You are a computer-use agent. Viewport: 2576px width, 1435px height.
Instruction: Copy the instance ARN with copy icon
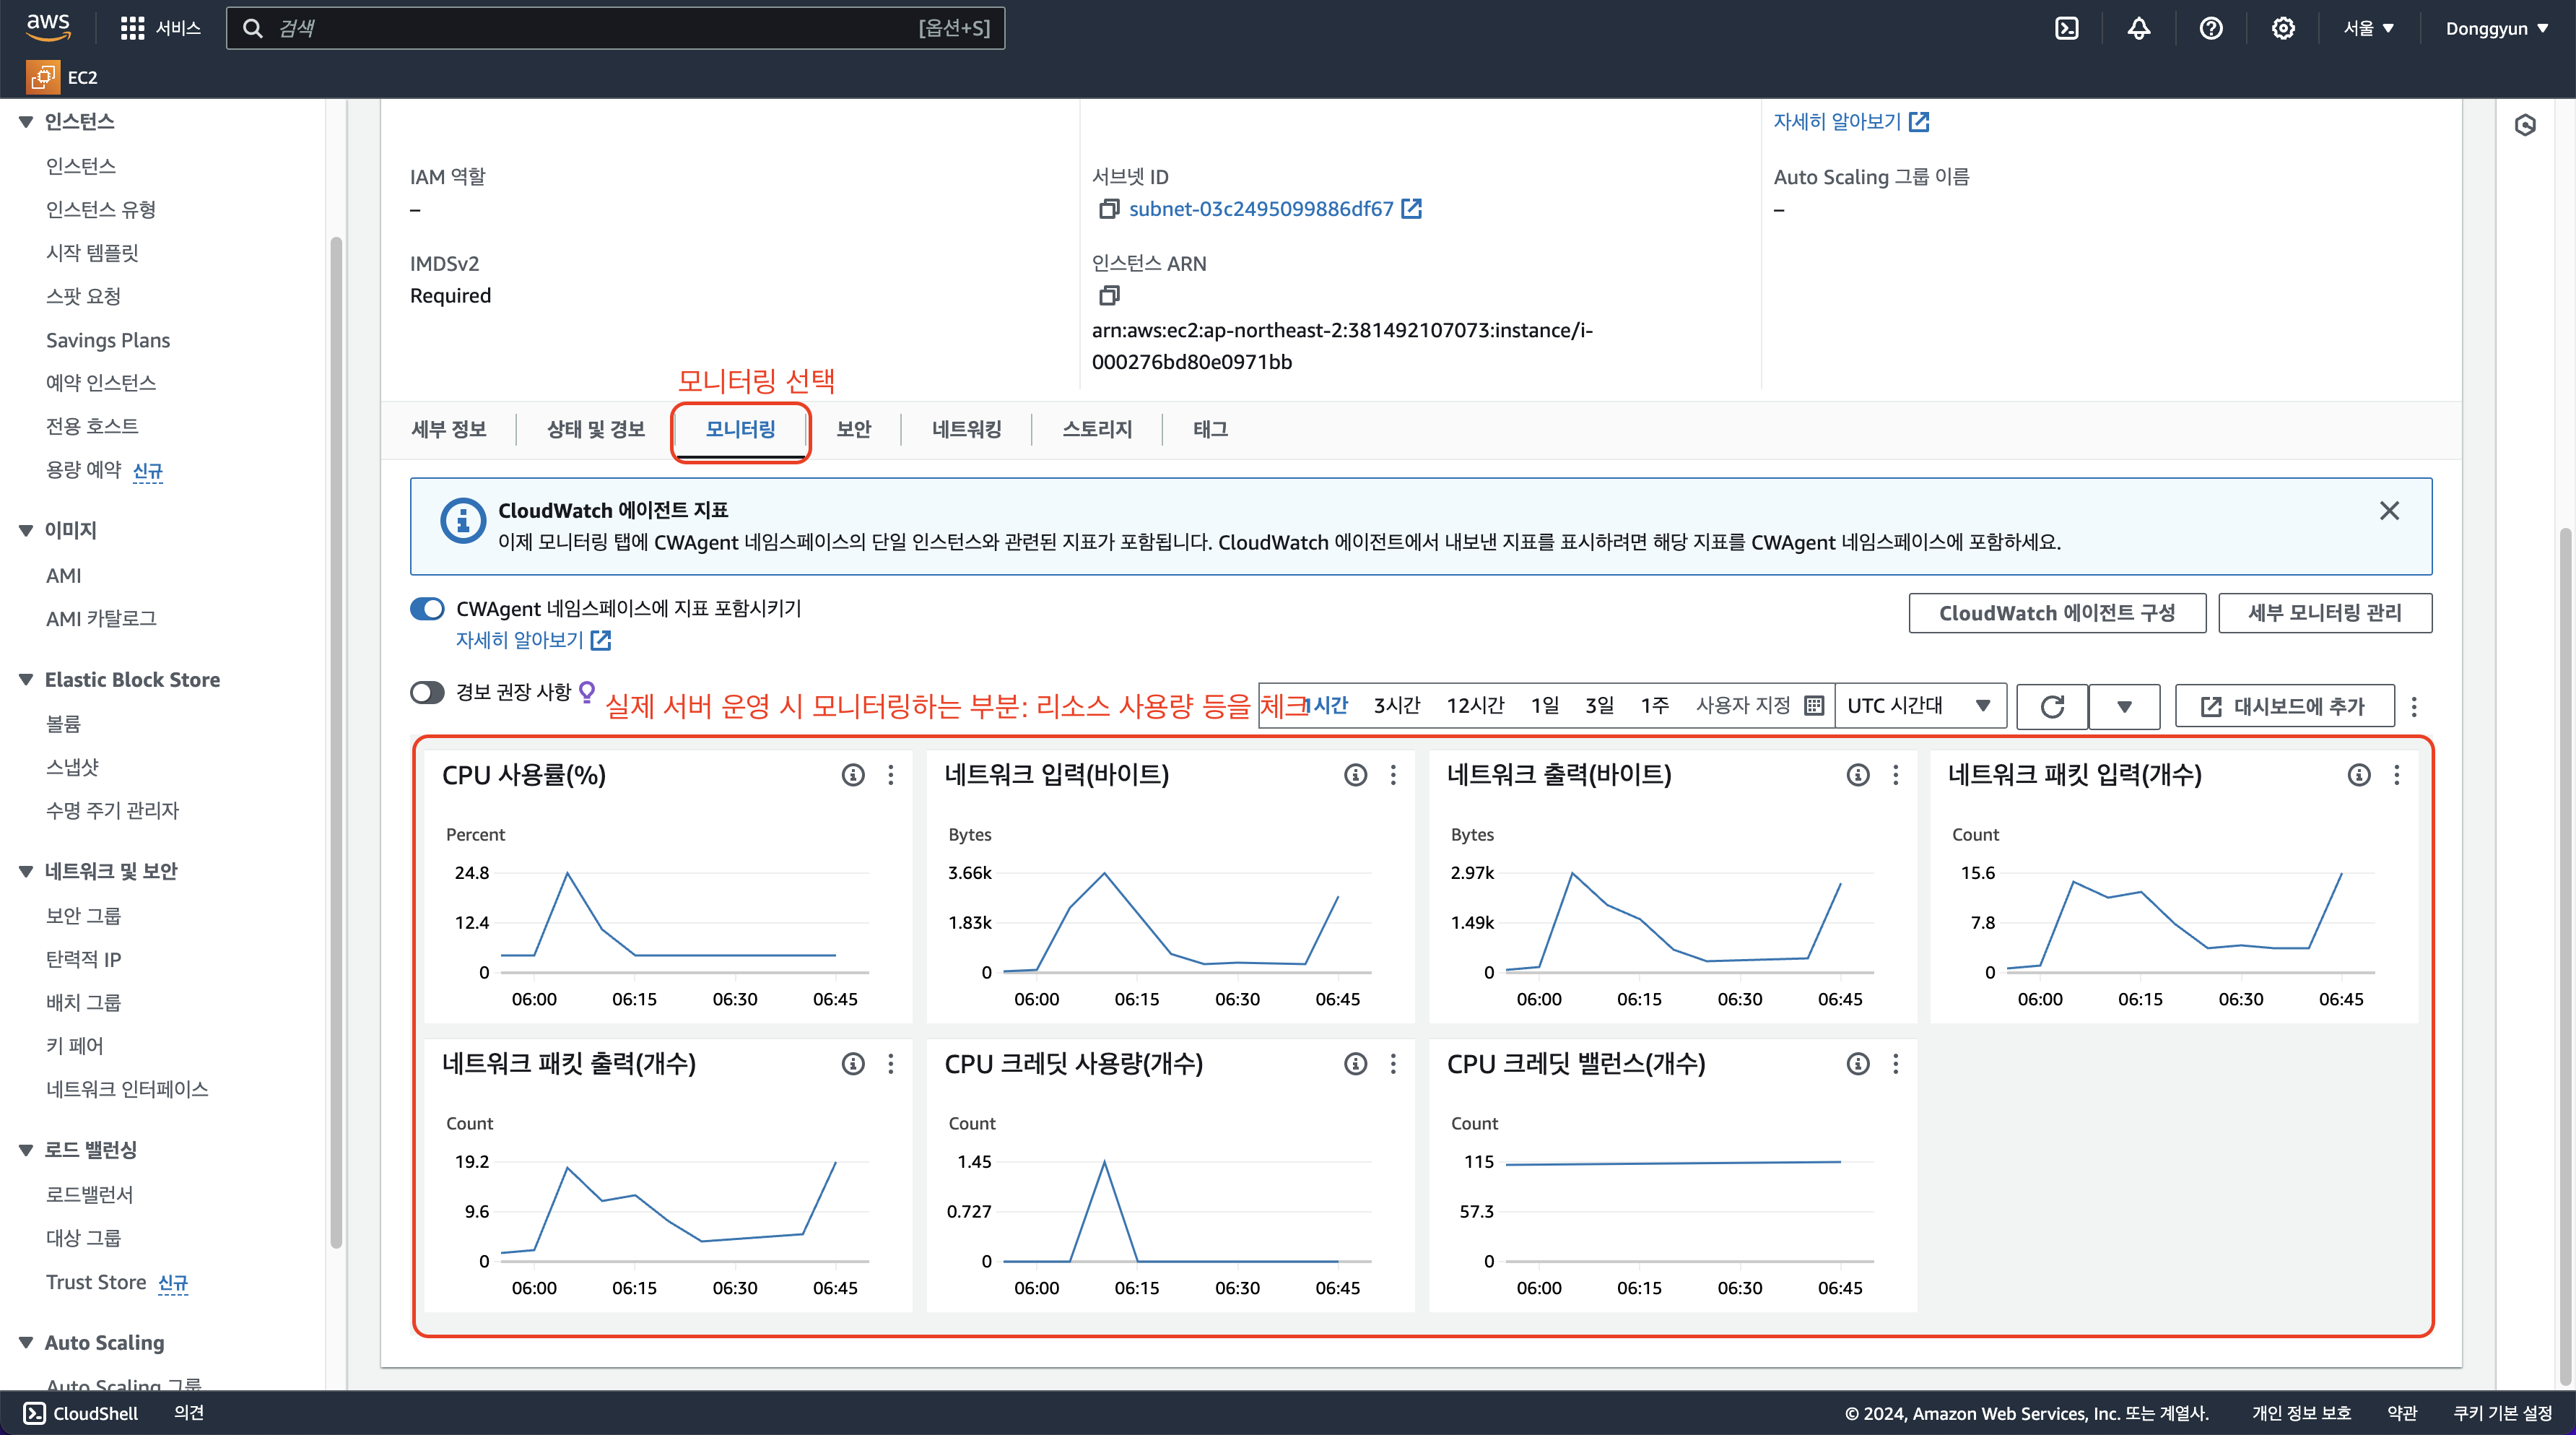(1108, 295)
